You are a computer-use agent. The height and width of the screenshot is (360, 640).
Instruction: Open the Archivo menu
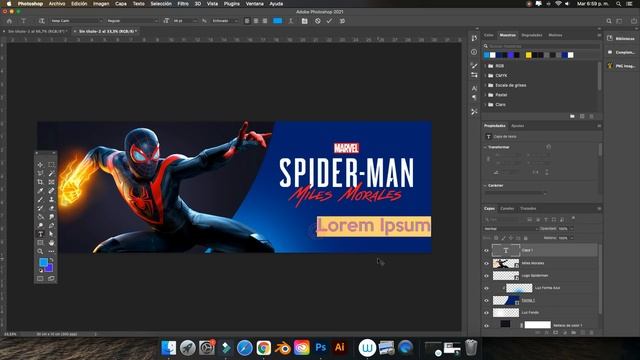(x=57, y=4)
